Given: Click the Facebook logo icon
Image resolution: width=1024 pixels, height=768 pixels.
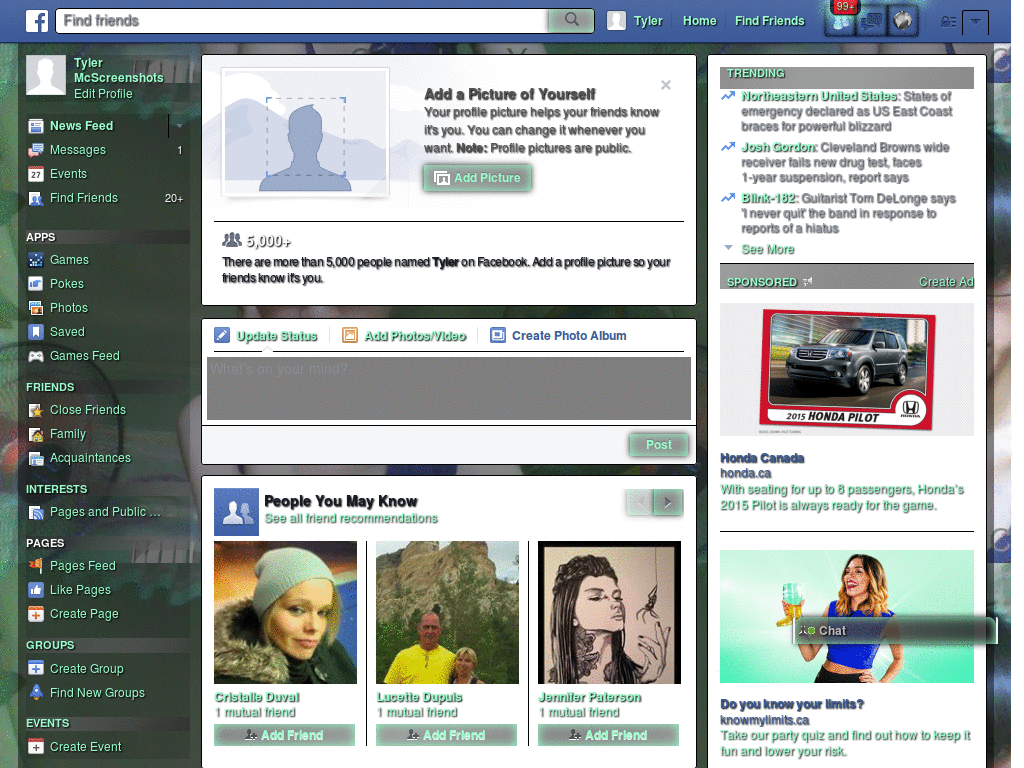Looking at the screenshot, I should point(37,21).
